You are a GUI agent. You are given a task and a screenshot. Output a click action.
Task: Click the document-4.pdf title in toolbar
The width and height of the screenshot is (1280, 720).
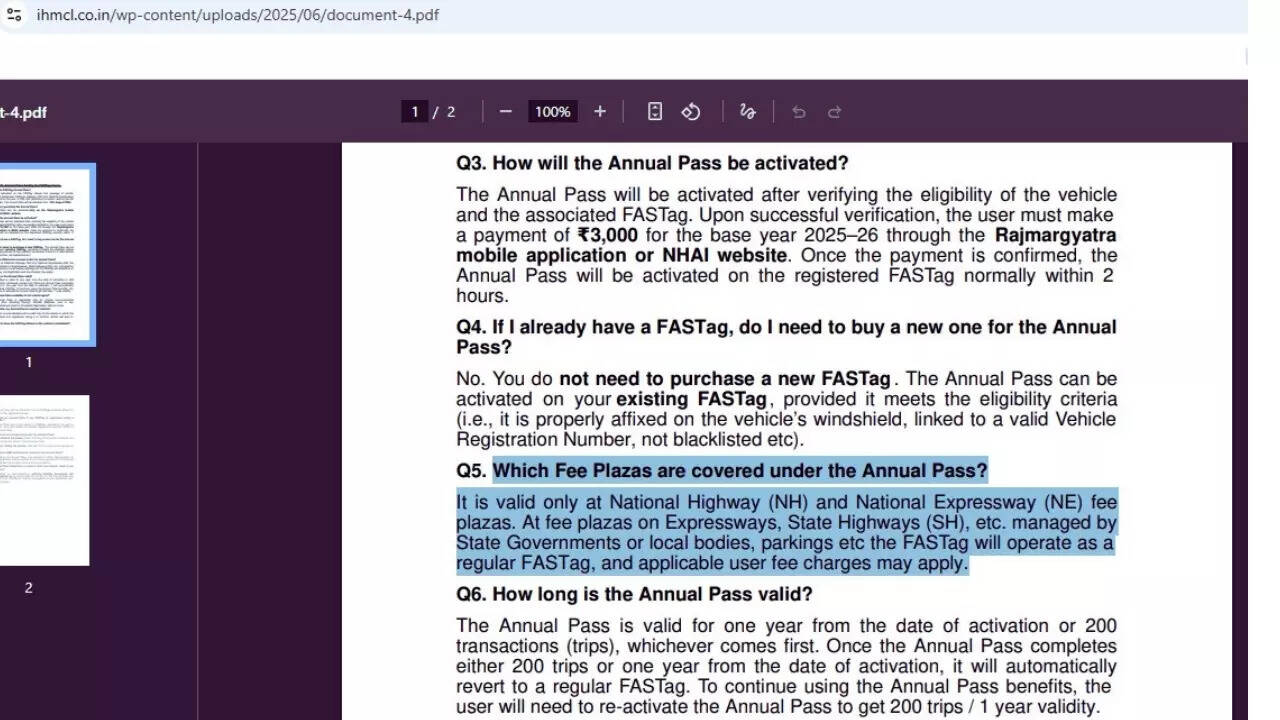click(x=24, y=112)
